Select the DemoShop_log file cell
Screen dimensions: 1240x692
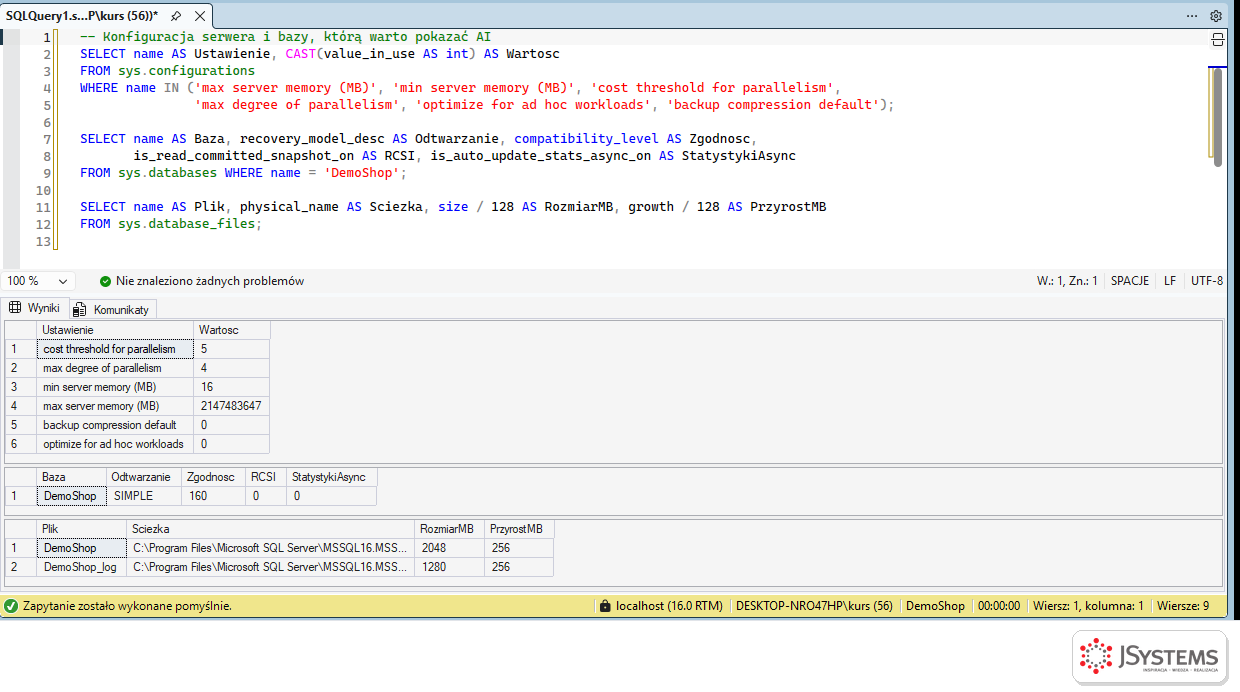pyautogui.click(x=82, y=567)
